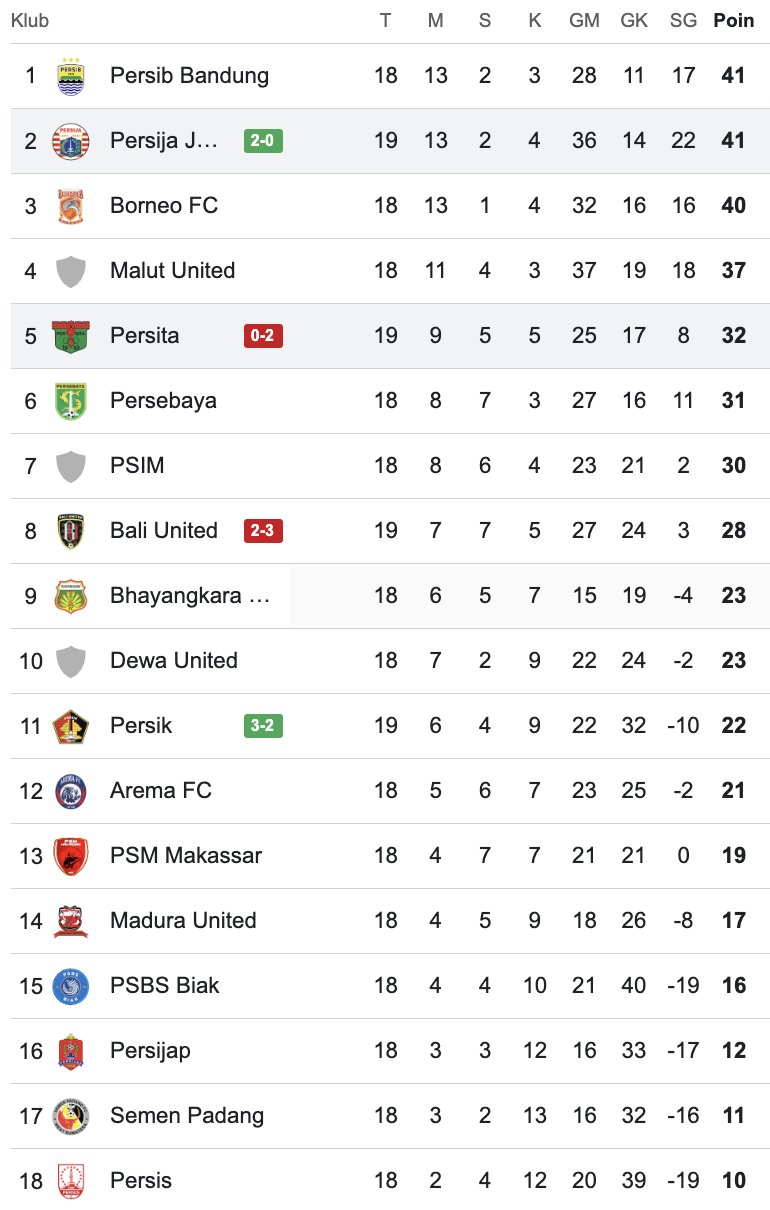Click the Malut United placeholder shield icon

[x=71, y=271]
